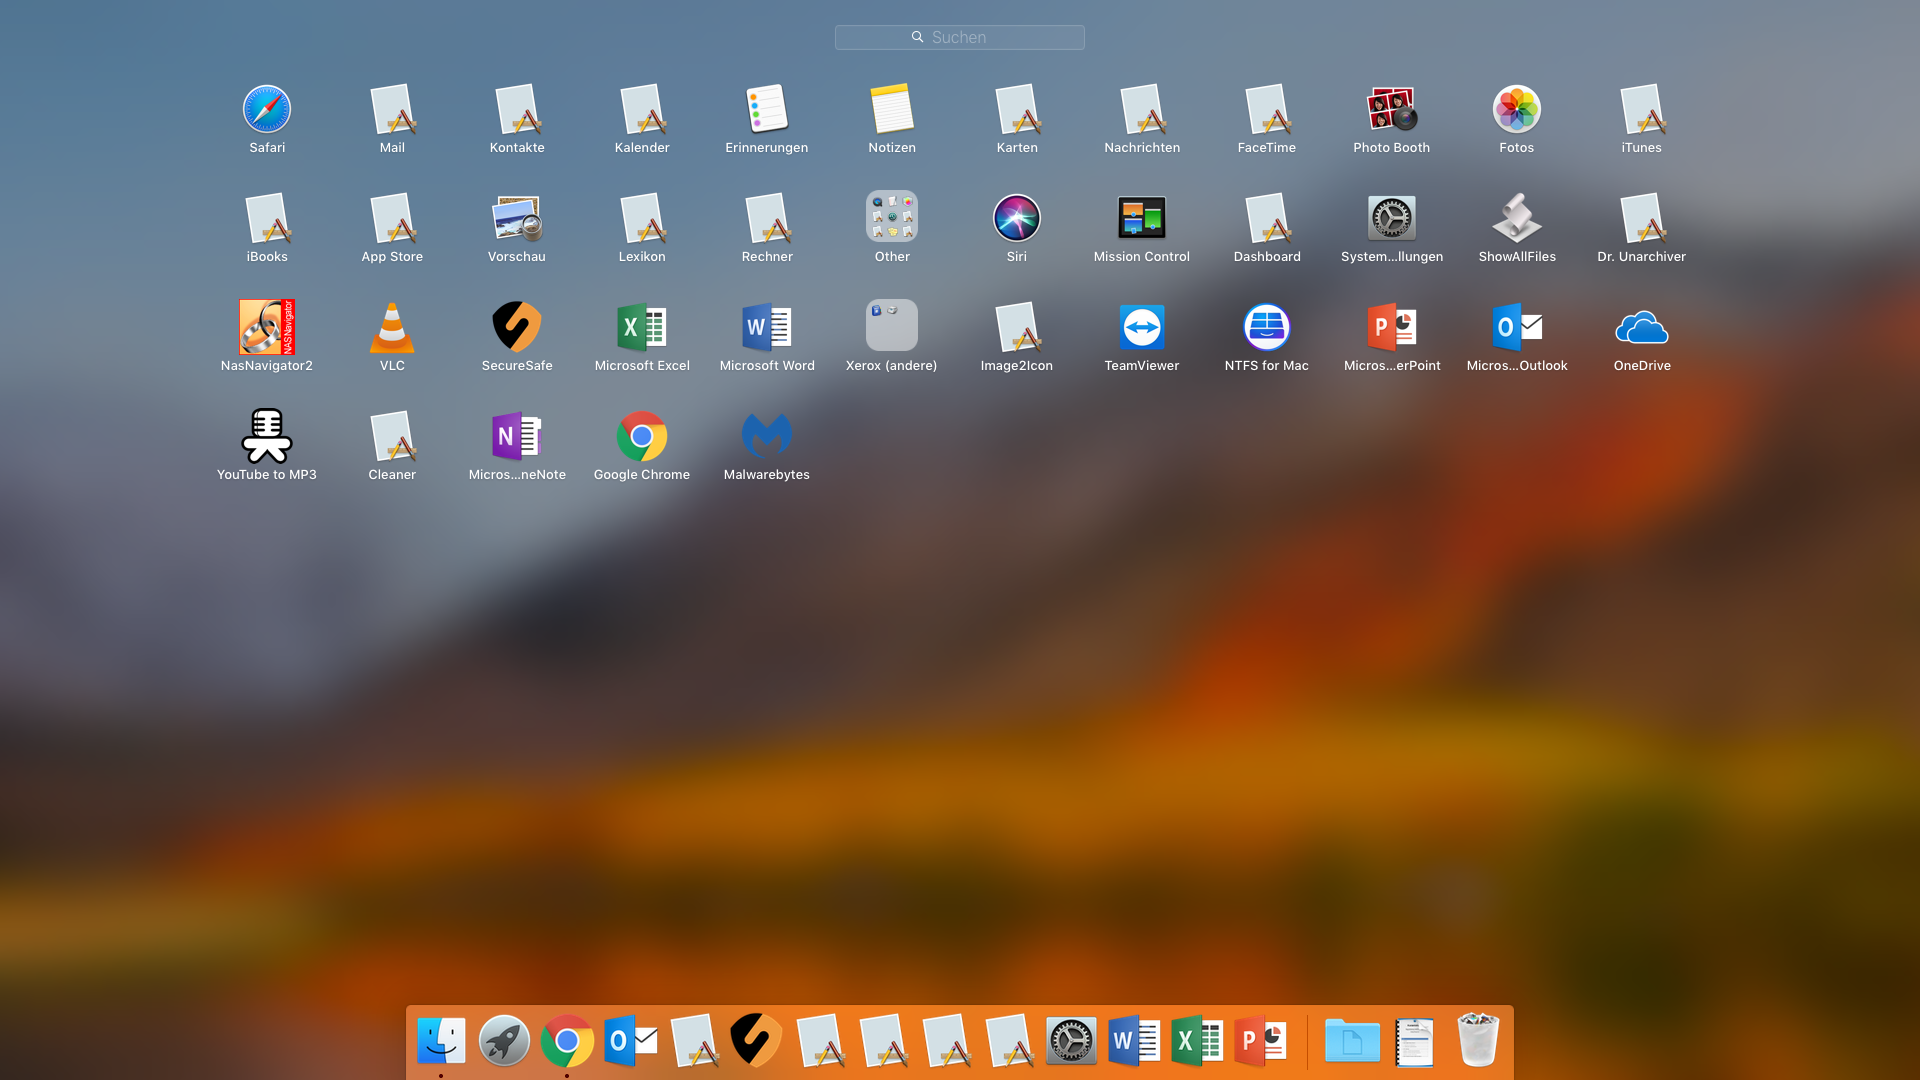Open TeamViewer app
The height and width of the screenshot is (1080, 1920).
(x=1142, y=328)
